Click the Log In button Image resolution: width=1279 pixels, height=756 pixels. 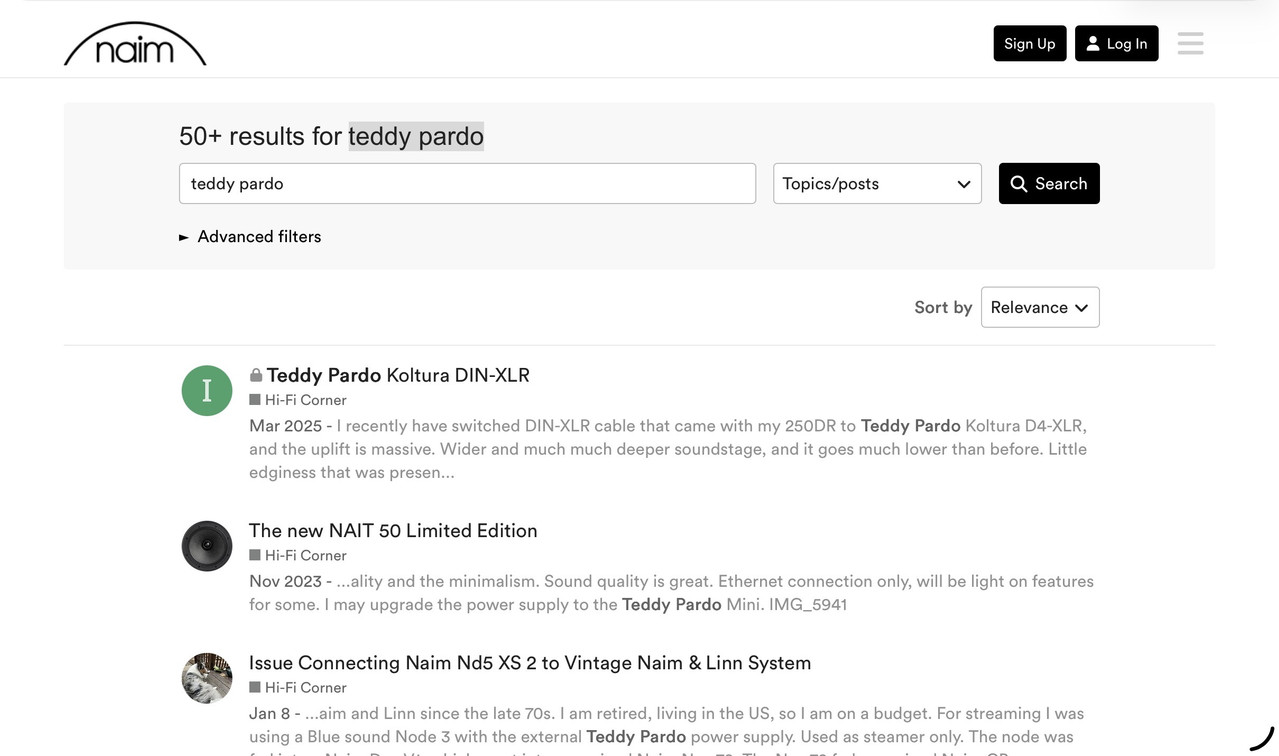pos(1116,43)
